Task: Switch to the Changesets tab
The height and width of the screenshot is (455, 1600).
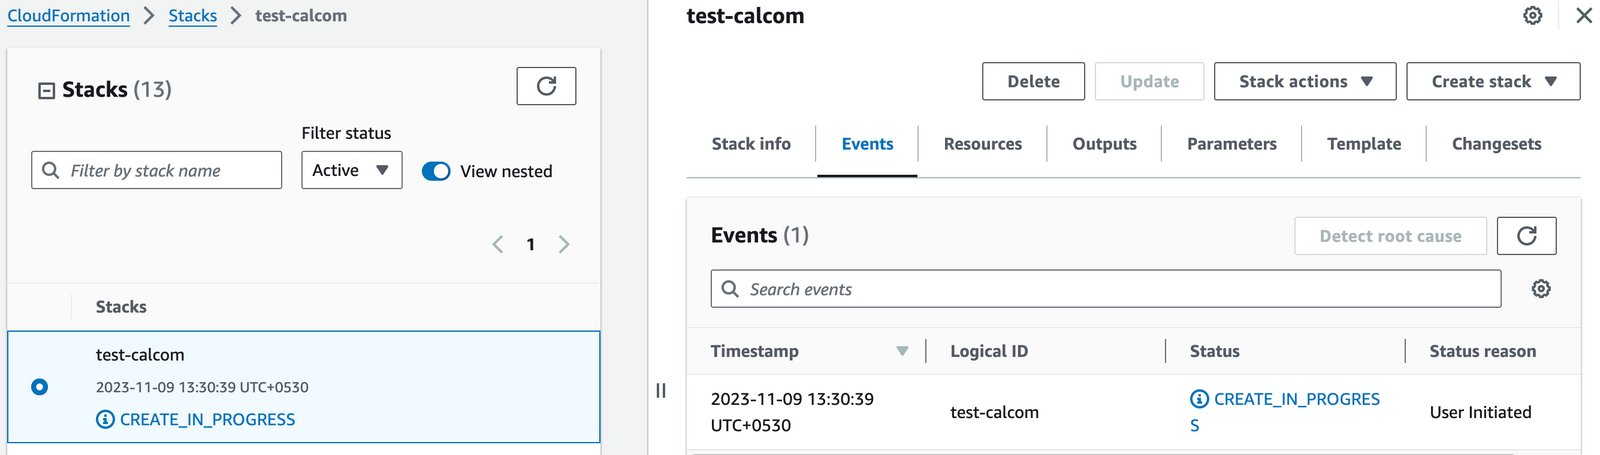Action: click(x=1496, y=144)
